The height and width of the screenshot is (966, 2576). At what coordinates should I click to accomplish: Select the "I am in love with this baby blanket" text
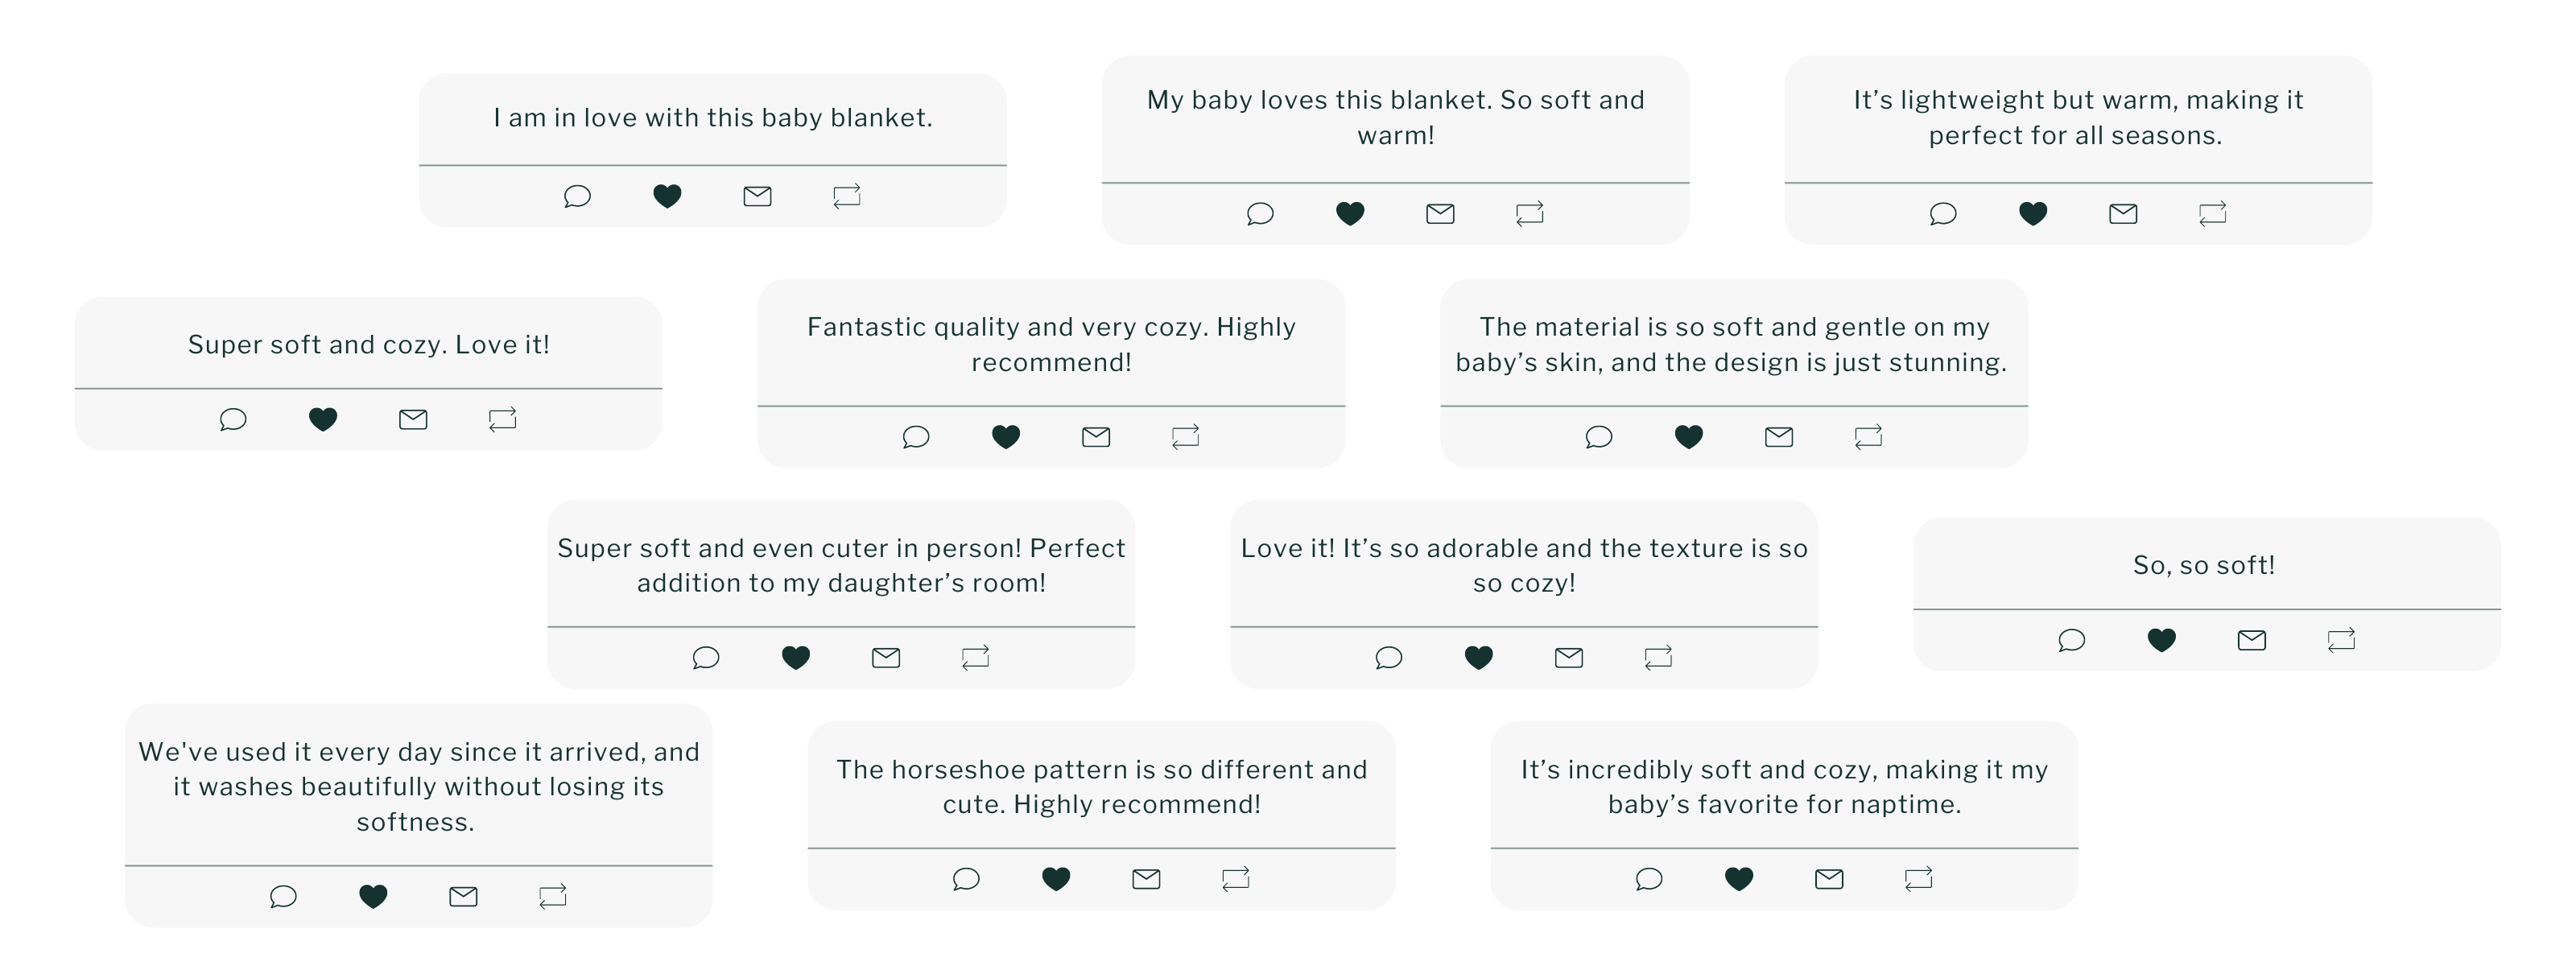pyautogui.click(x=712, y=118)
